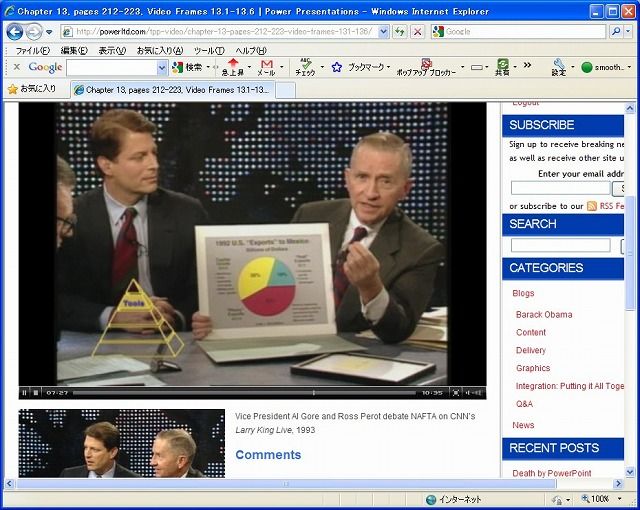640x510 pixels.
Task: Open the Blogs category link
Action: point(523,293)
